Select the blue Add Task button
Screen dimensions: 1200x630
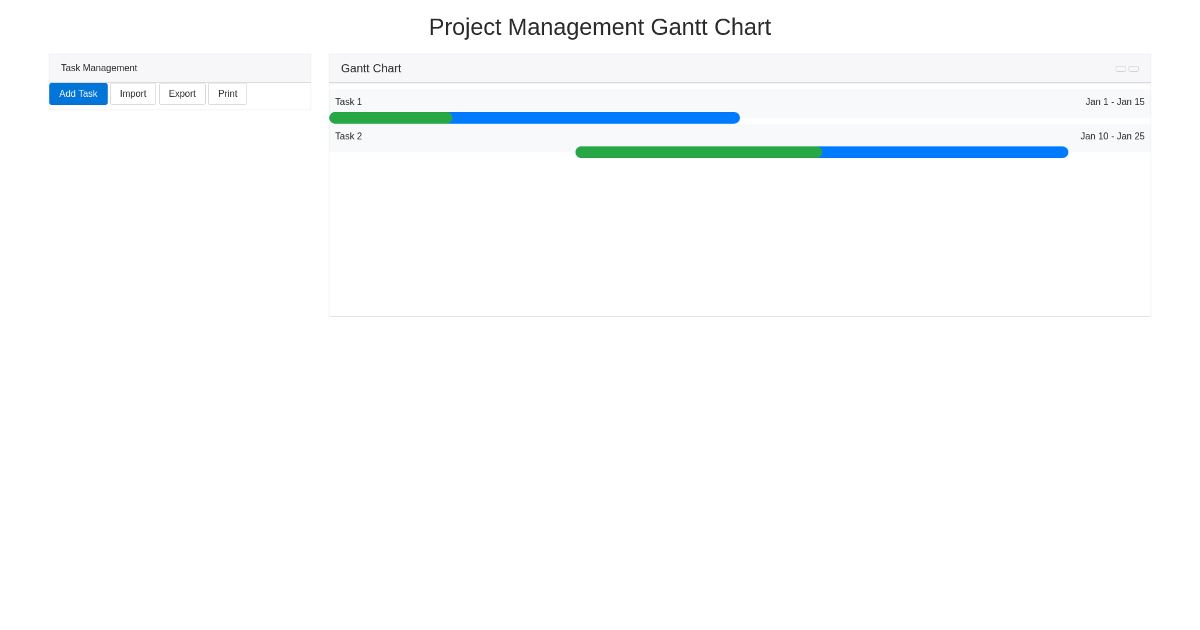click(x=78, y=93)
